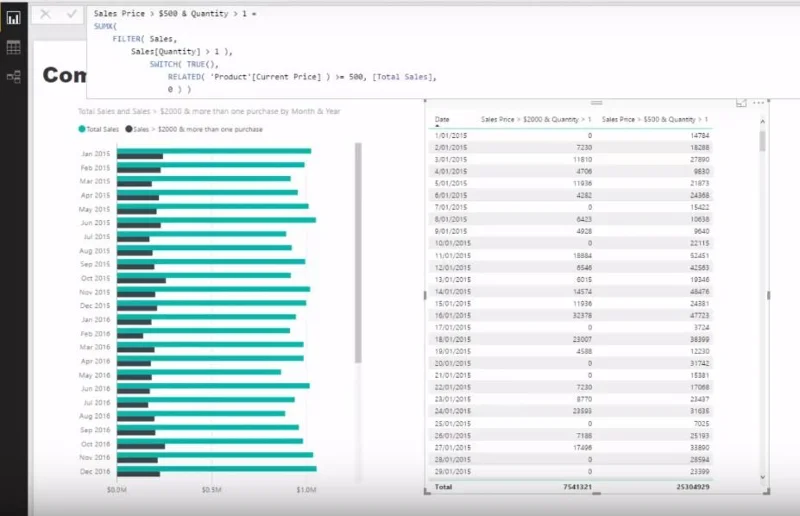The height and width of the screenshot is (516, 800).
Task: Open focus mode on the table visual
Action: coord(741,103)
